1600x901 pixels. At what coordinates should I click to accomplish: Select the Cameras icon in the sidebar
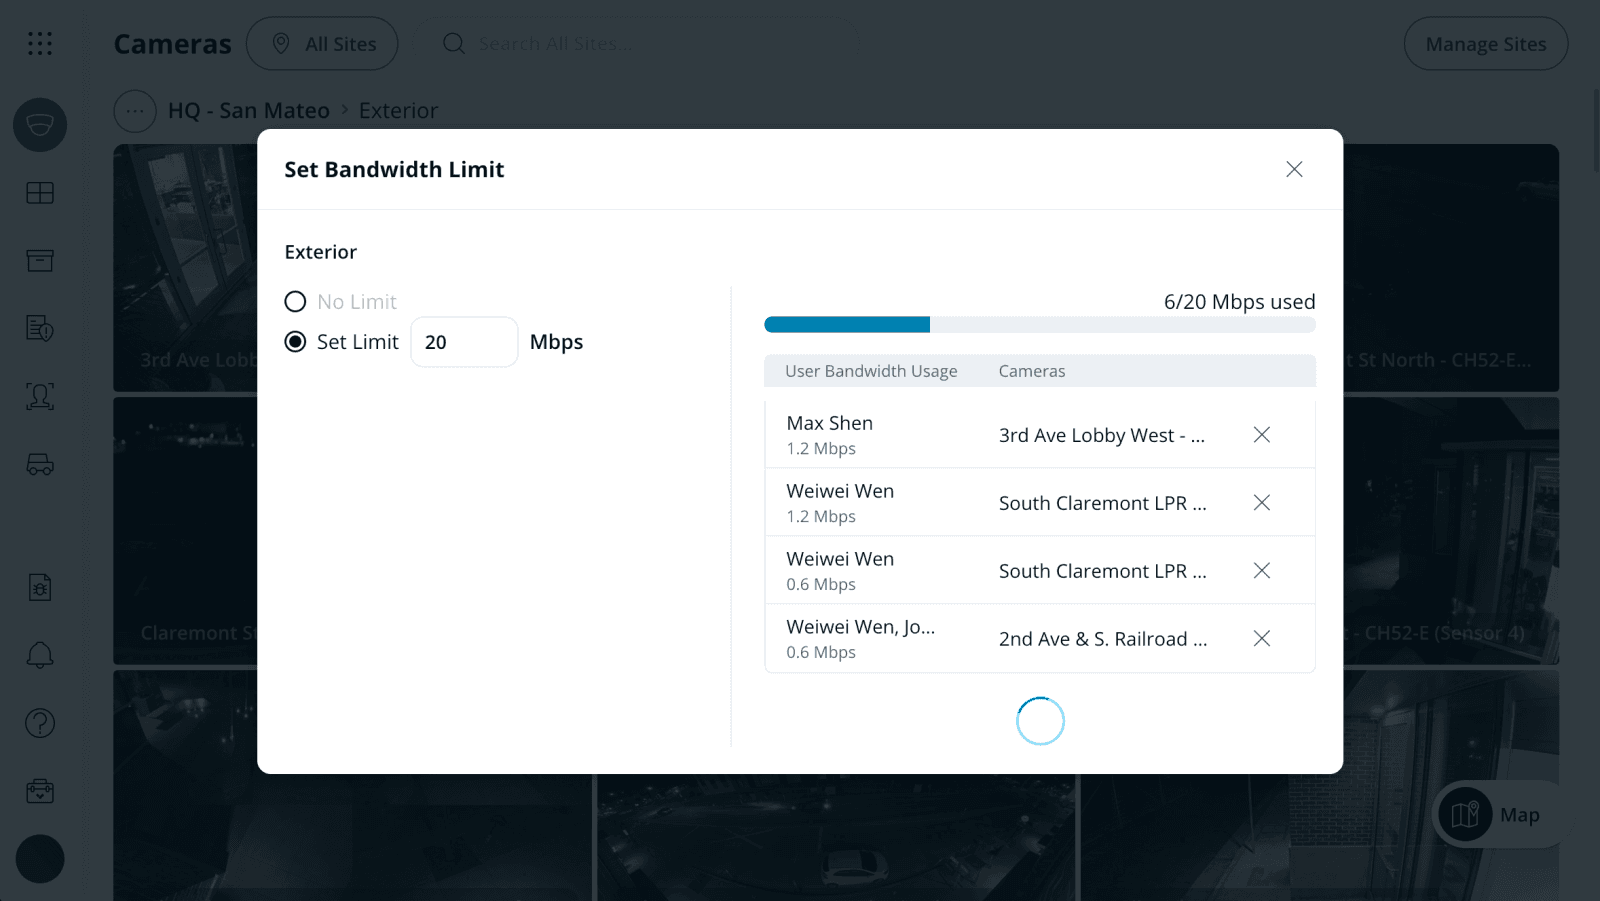pyautogui.click(x=40, y=125)
